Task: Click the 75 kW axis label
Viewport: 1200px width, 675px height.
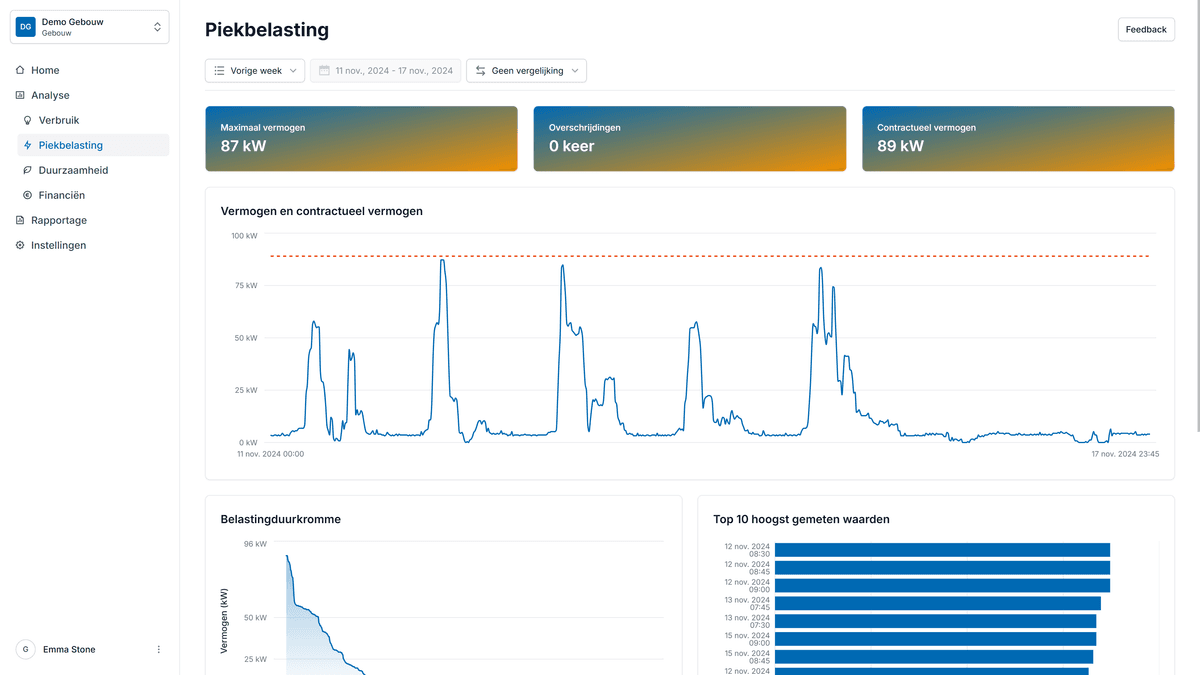Action: 246,286
